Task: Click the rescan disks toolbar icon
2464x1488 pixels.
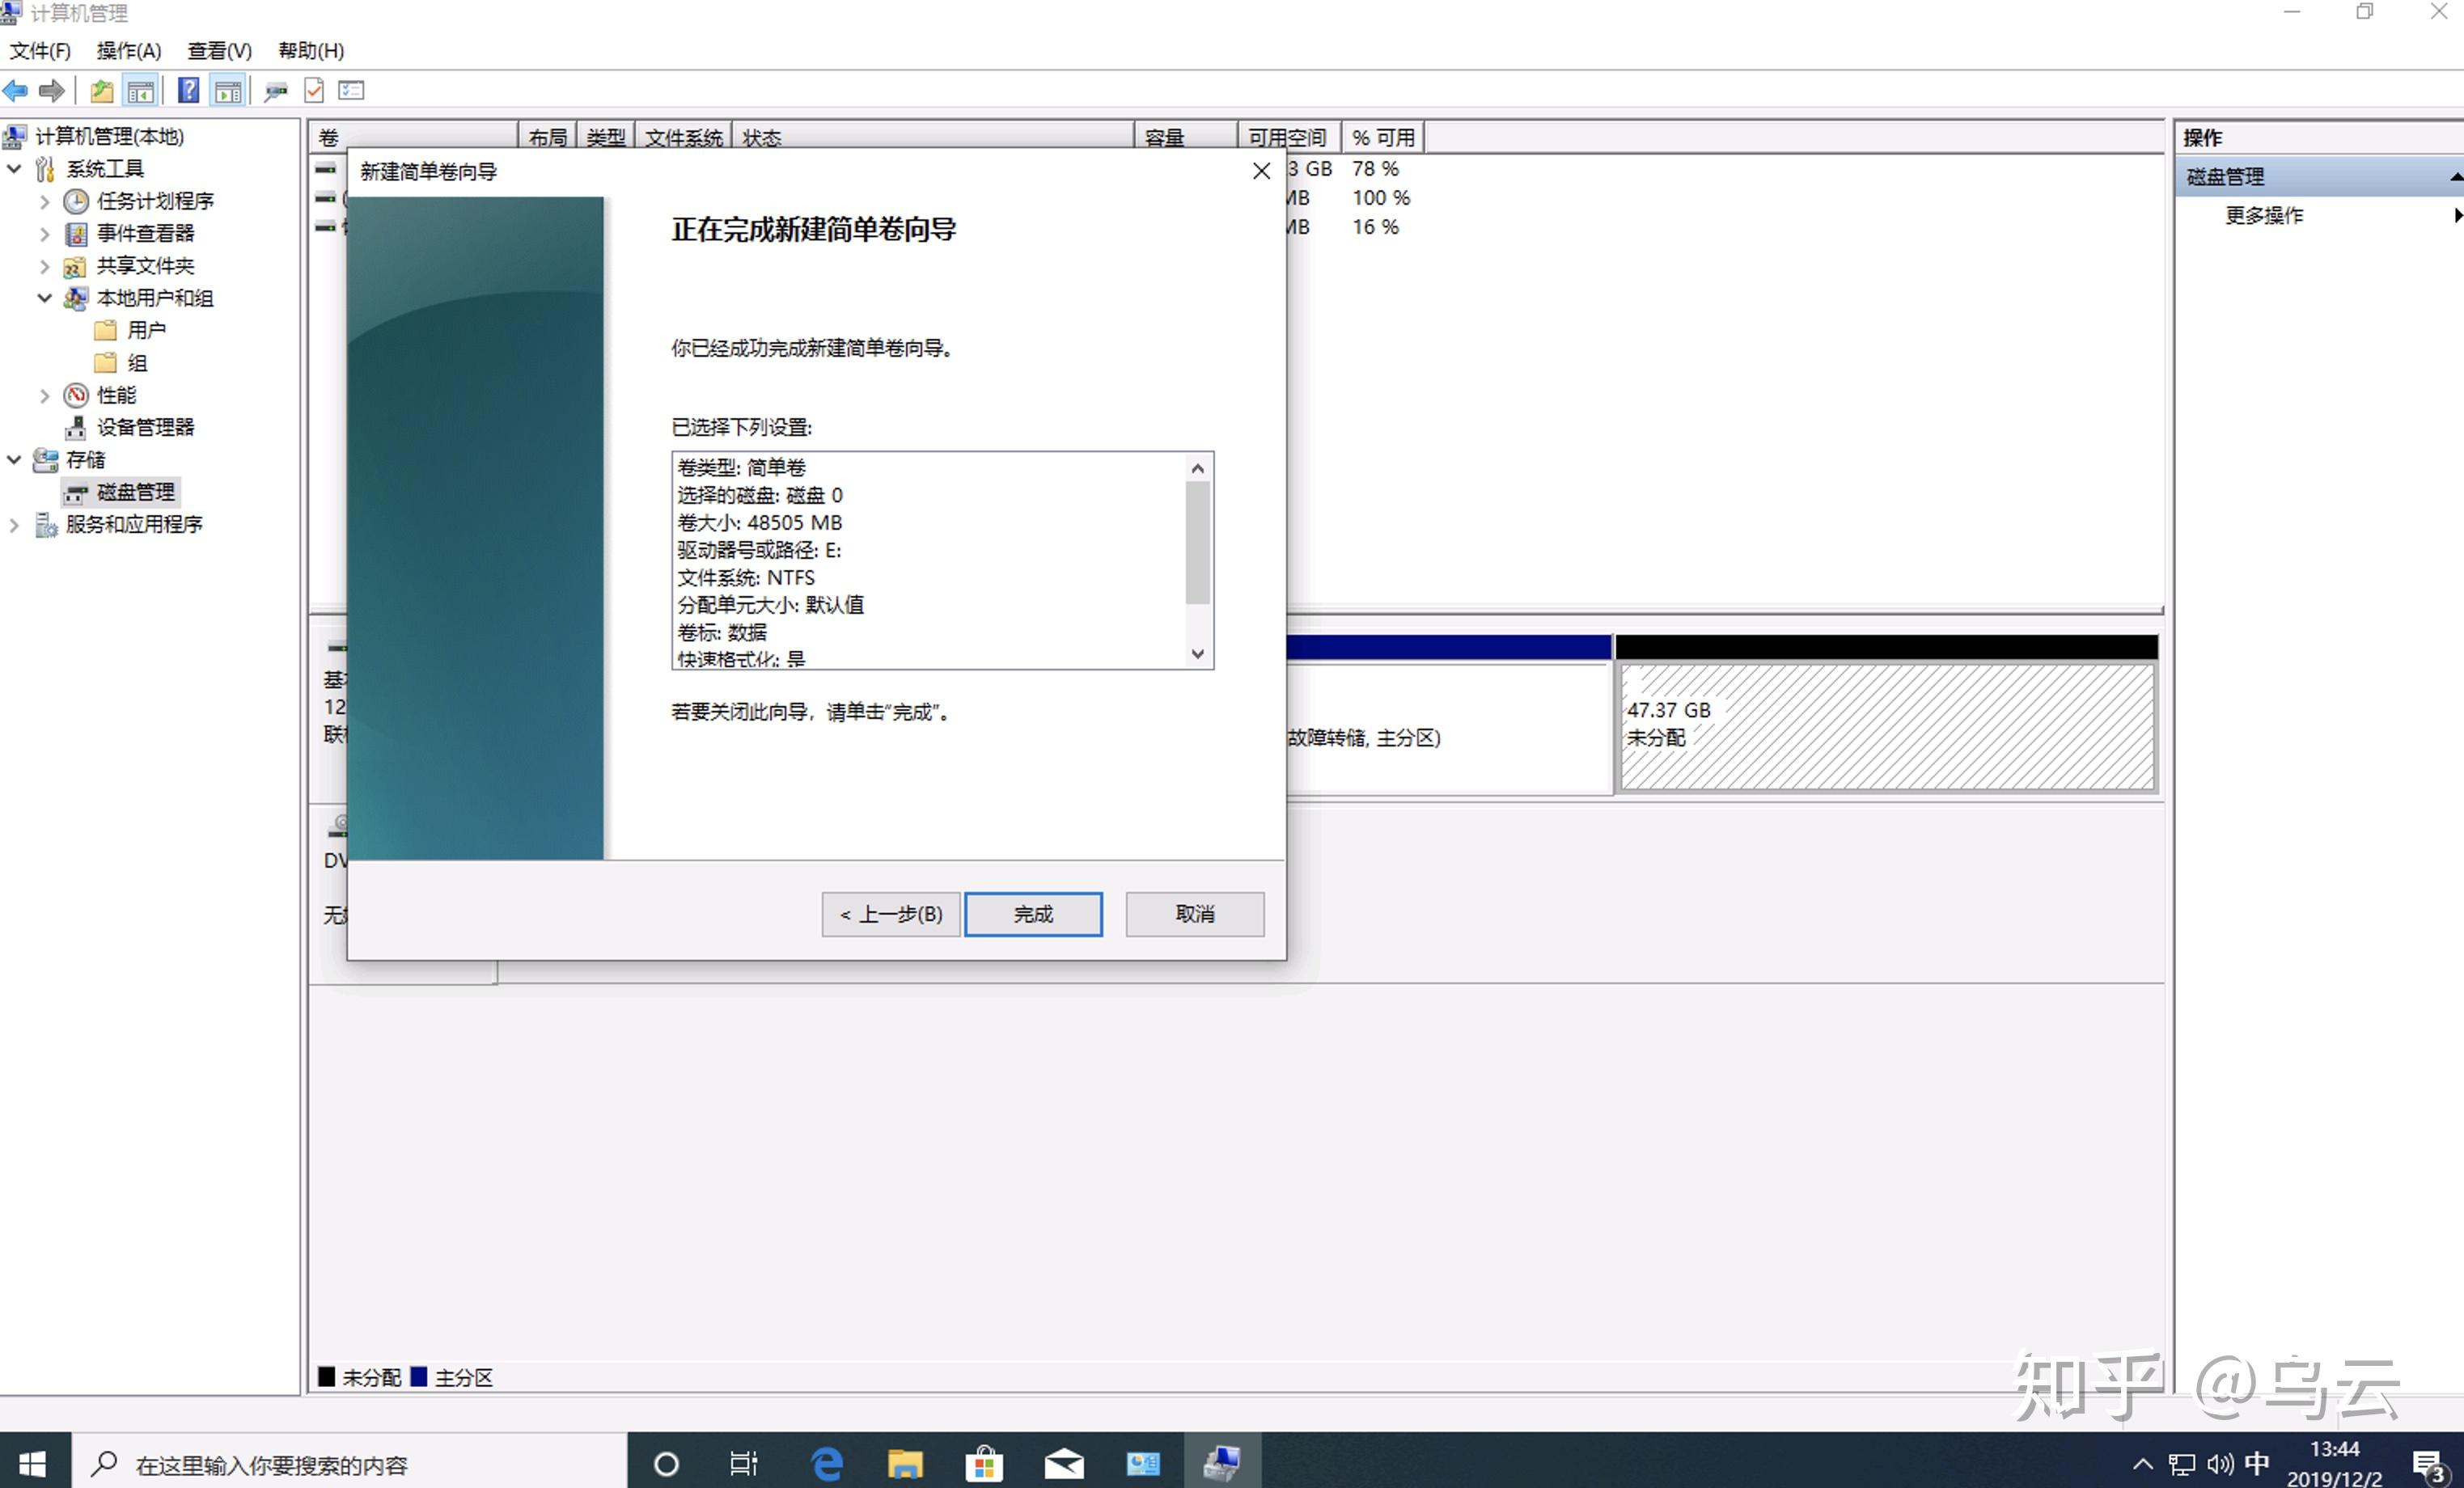Action: pos(276,90)
